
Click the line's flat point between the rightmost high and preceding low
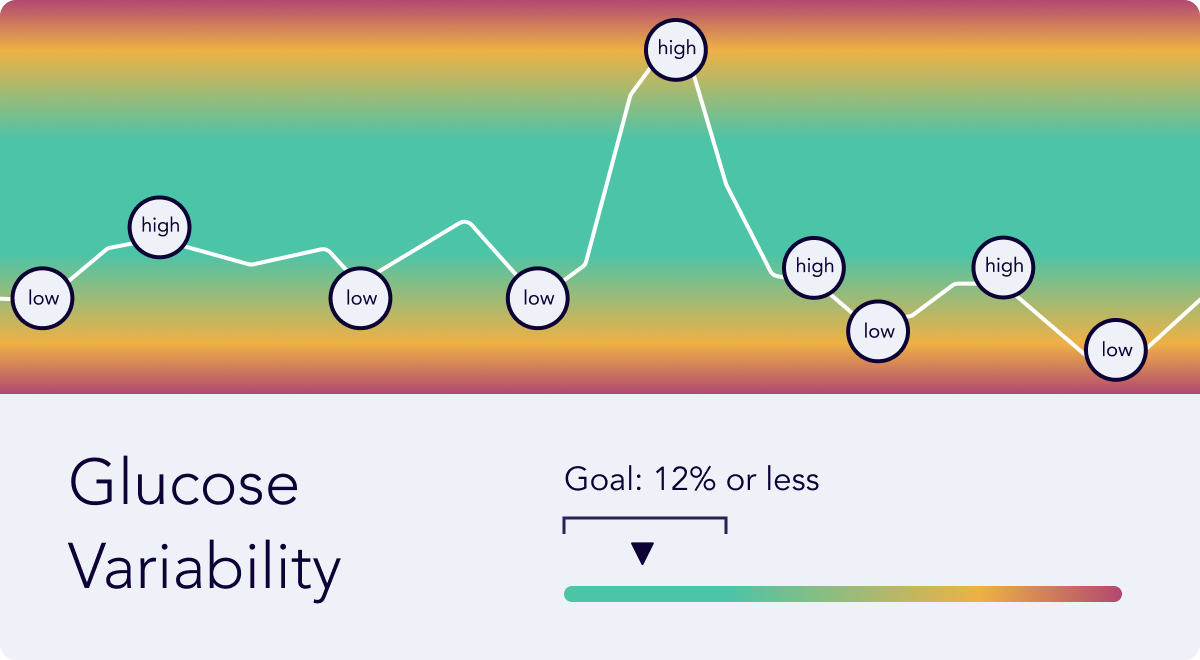957,284
